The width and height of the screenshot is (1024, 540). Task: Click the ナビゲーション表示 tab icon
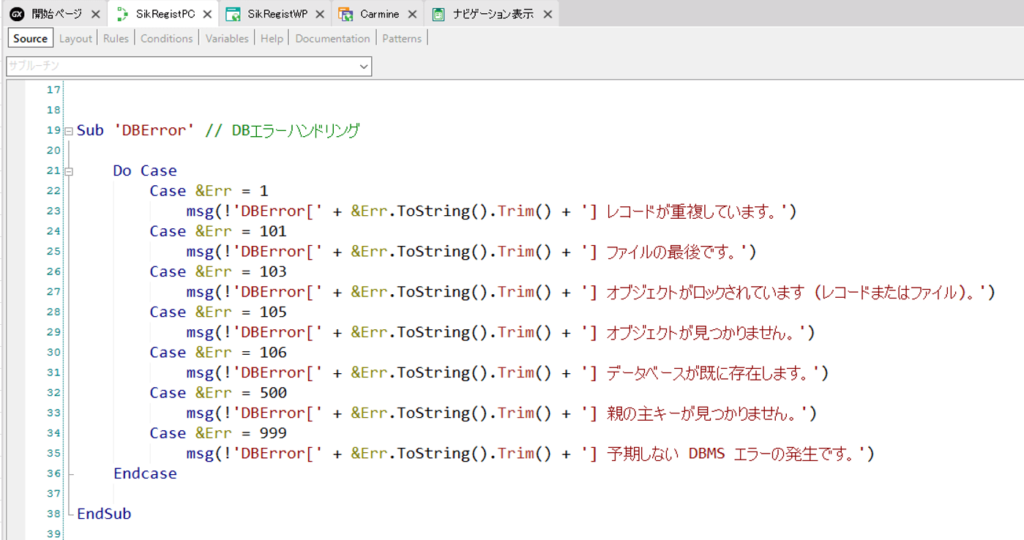440,14
